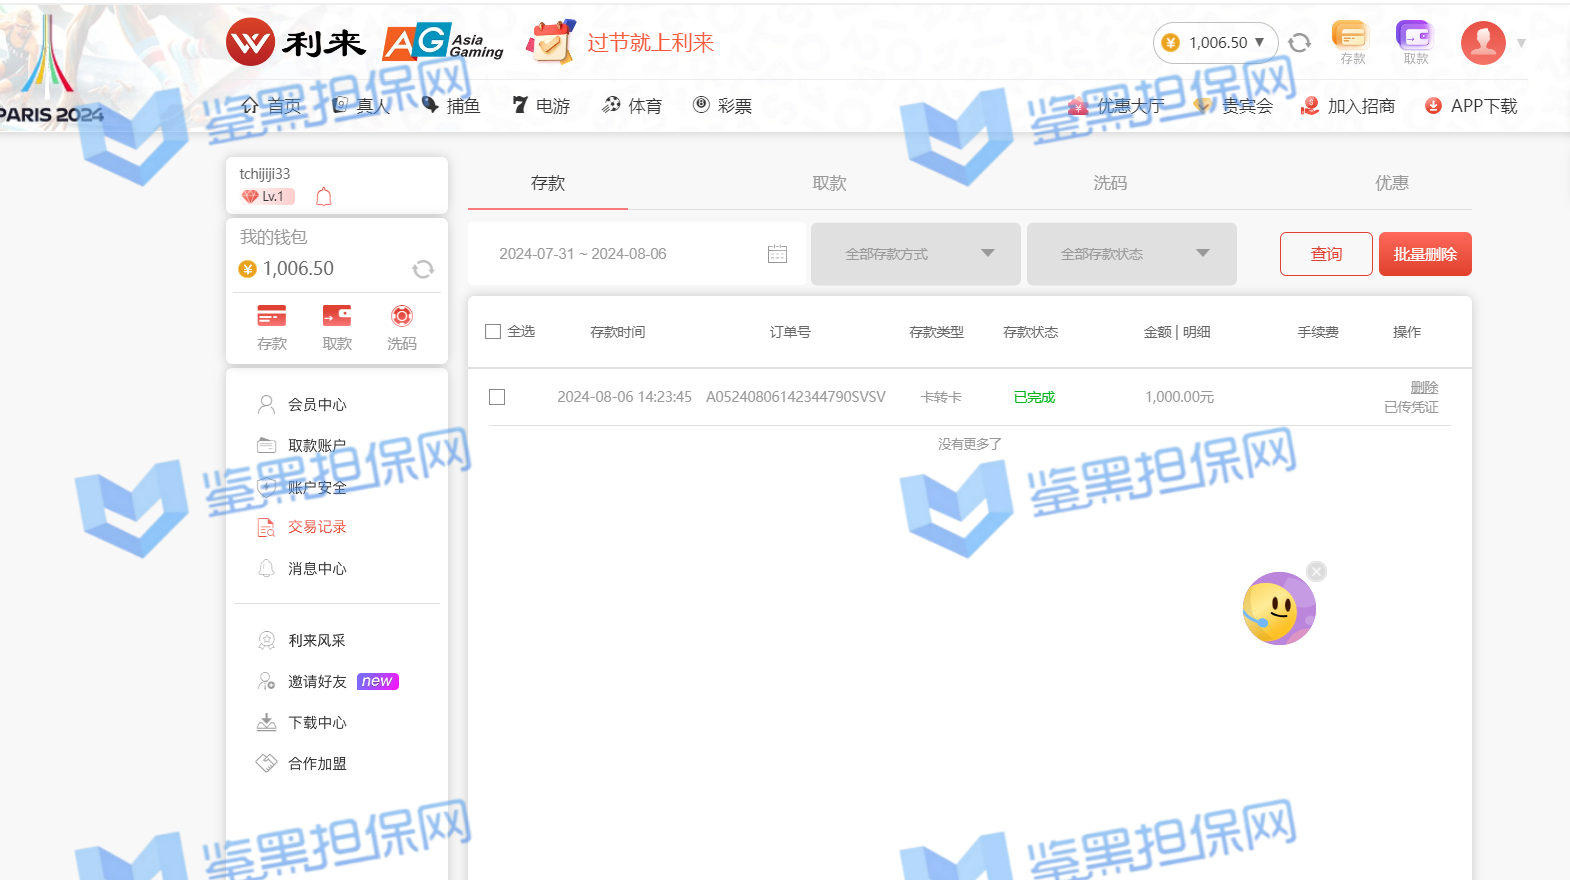The width and height of the screenshot is (1570, 880).
Task: Check the box for the 2024-08-06 deposit row
Action: click(x=497, y=397)
